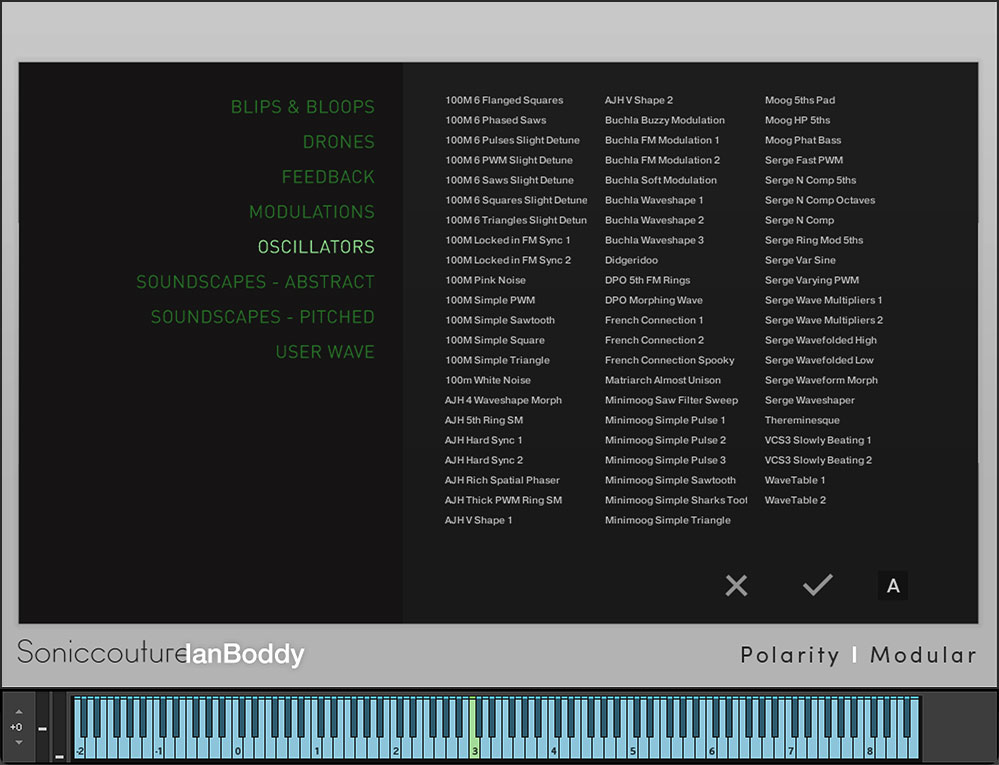Viewport: 999px width, 765px height.
Task: Select preset Serge Wavefolded High
Action: coord(821,340)
